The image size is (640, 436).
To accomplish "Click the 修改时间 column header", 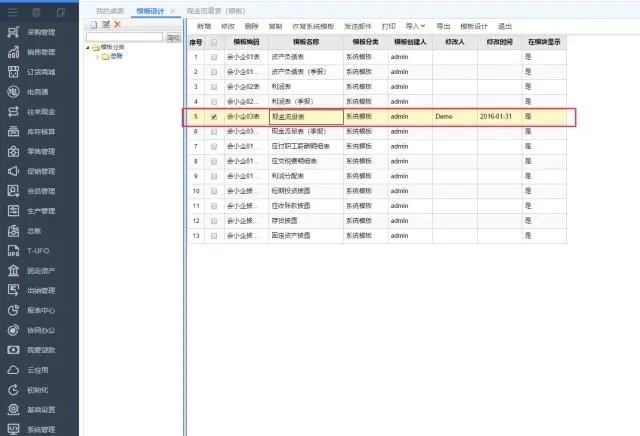I will pos(500,42).
